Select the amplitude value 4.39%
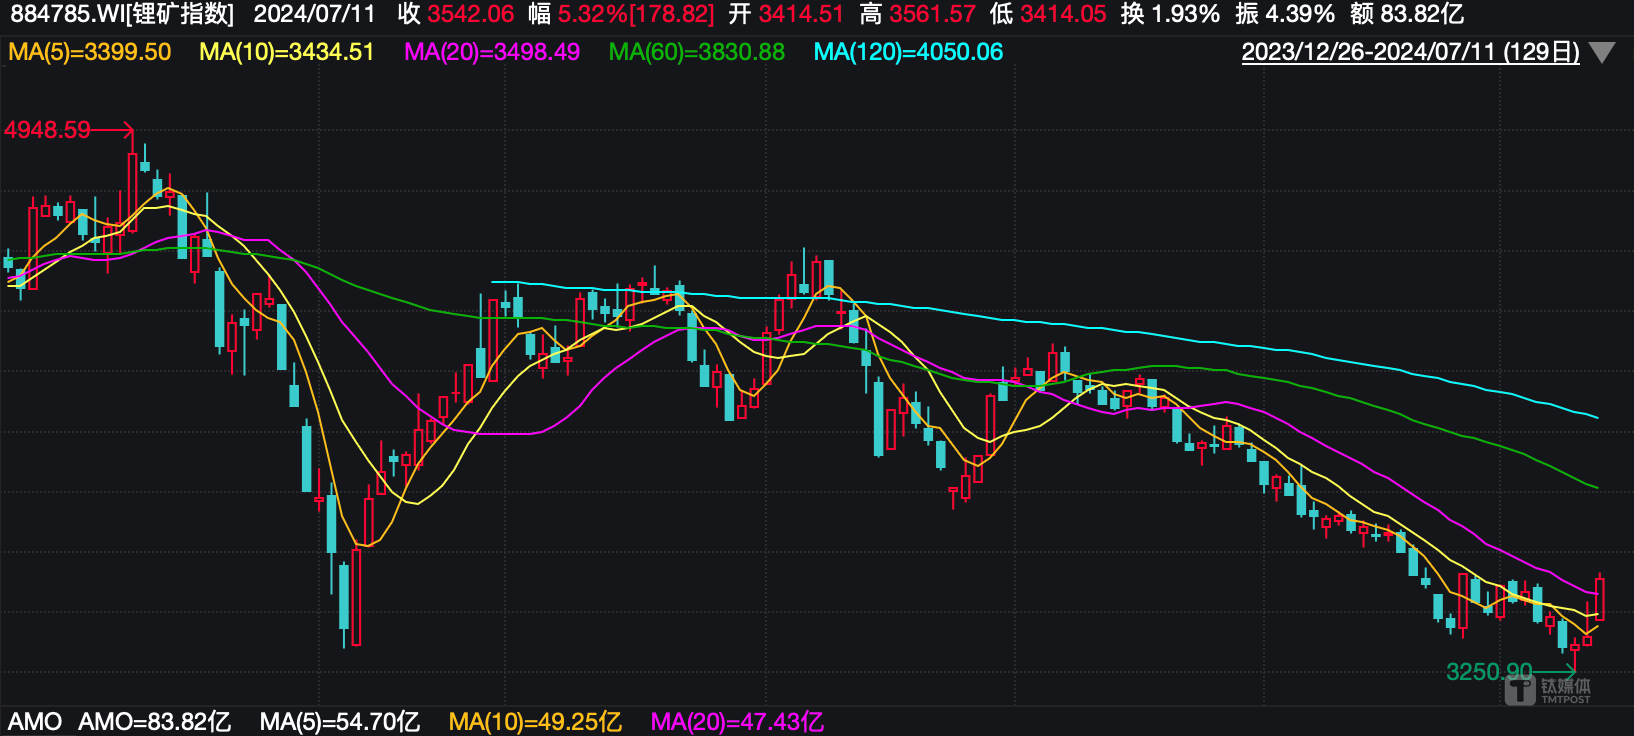Screen dimensions: 1634x736 tap(1300, 14)
